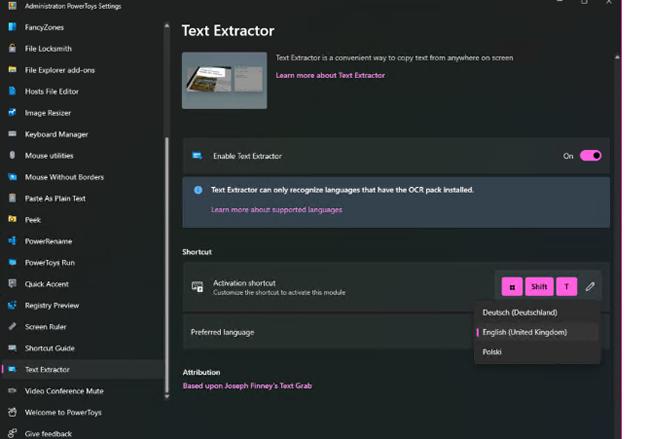This screenshot has height=439, width=650.
Task: Go to Paste As Plain Text page
Action: 56,198
